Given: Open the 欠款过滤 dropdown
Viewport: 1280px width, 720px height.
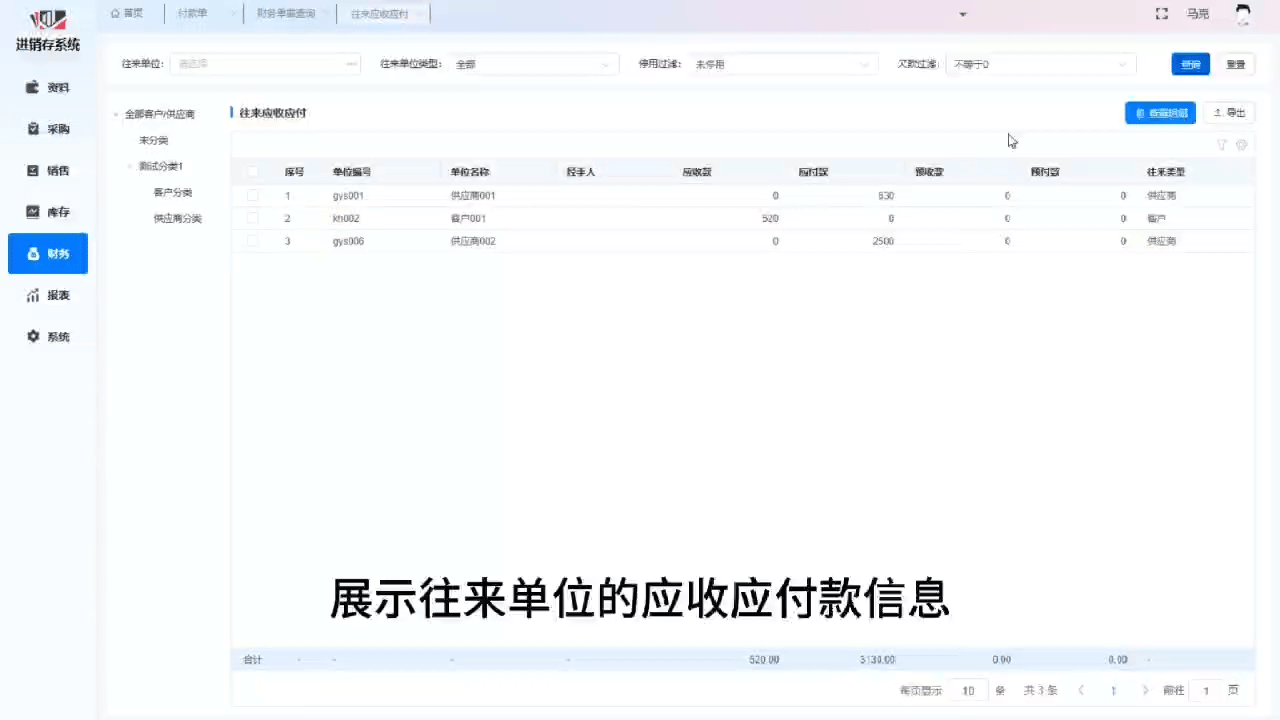Looking at the screenshot, I should [1040, 64].
